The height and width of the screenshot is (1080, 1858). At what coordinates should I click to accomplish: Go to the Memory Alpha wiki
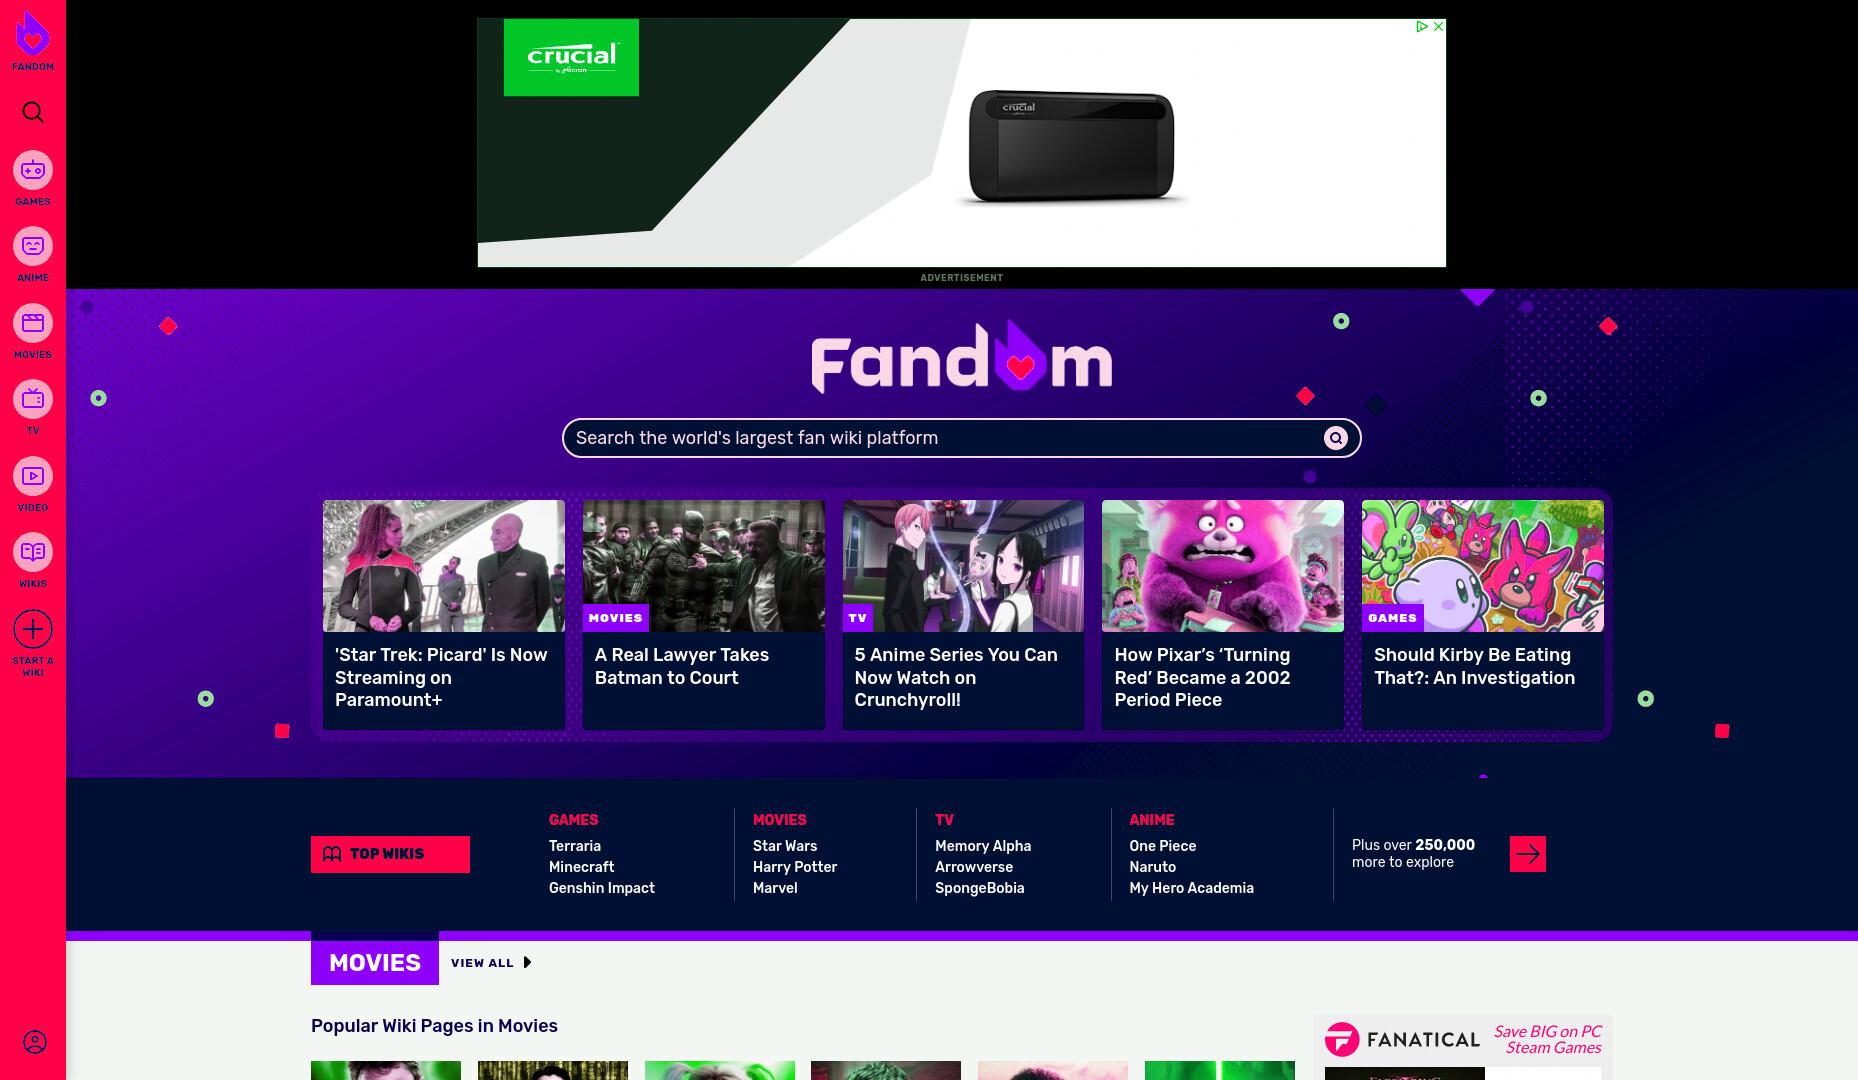coord(983,846)
